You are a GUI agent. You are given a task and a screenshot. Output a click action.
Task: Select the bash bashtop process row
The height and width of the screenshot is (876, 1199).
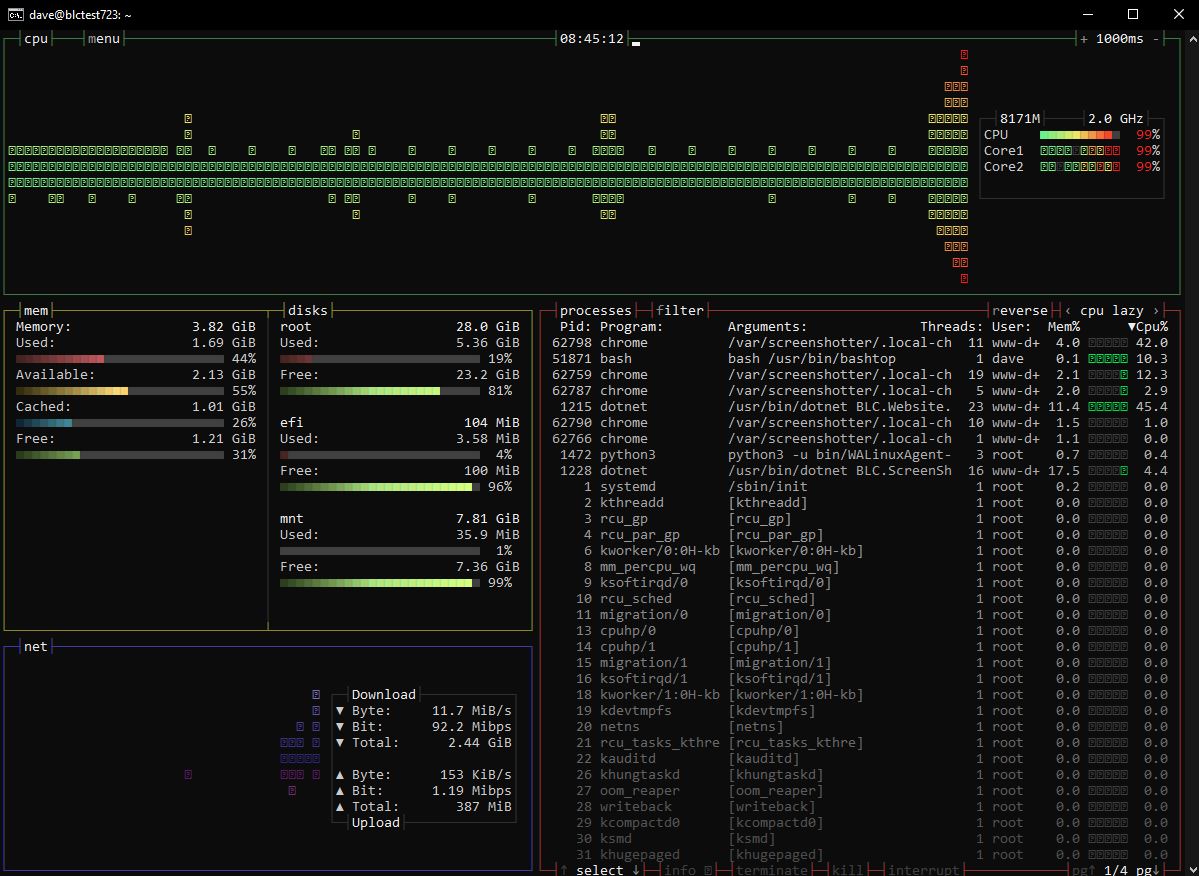(x=859, y=359)
